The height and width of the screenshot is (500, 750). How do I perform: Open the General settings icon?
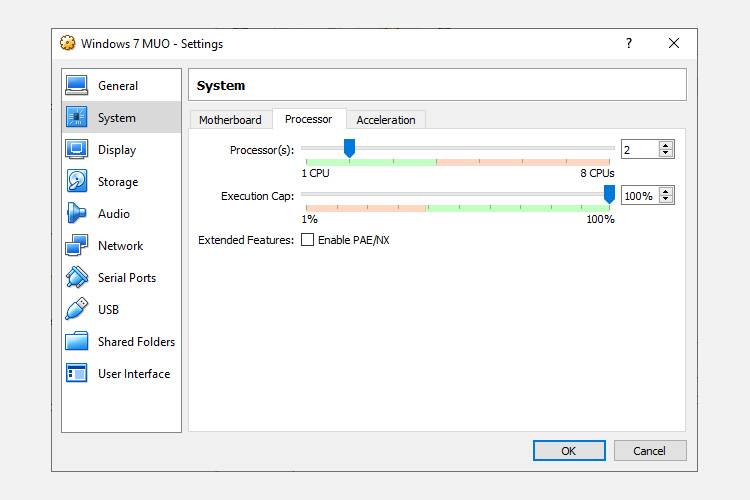pos(77,86)
